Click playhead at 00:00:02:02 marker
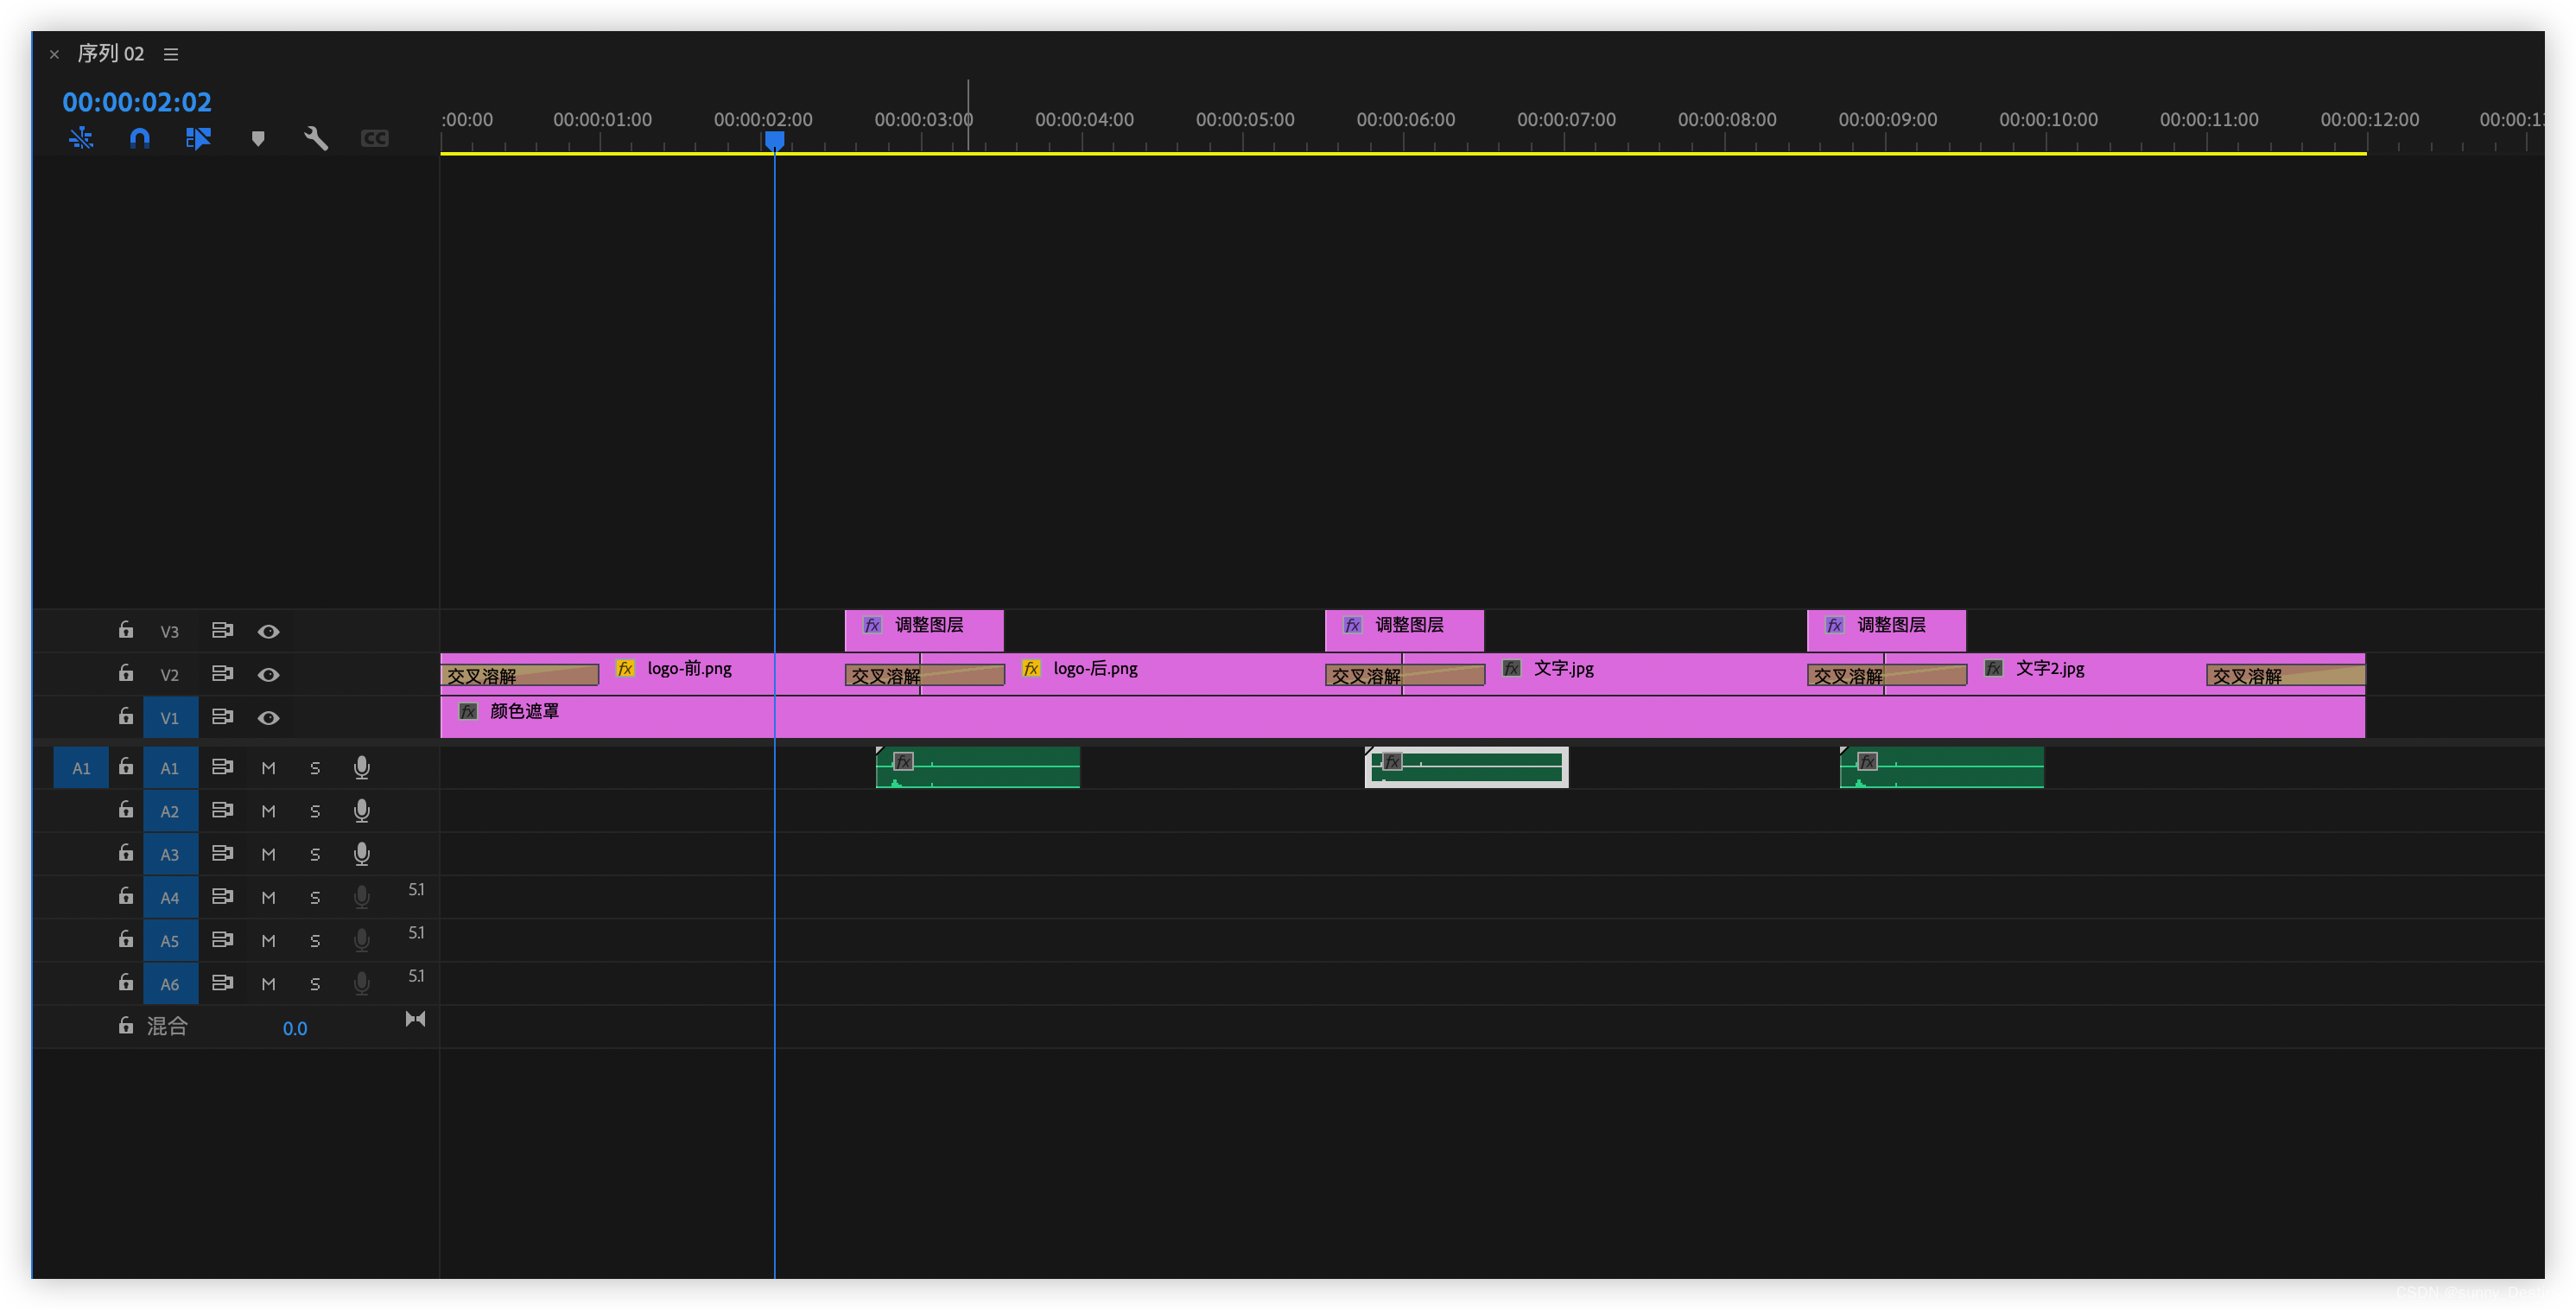Screen dimensions: 2576x1310 (x=775, y=140)
